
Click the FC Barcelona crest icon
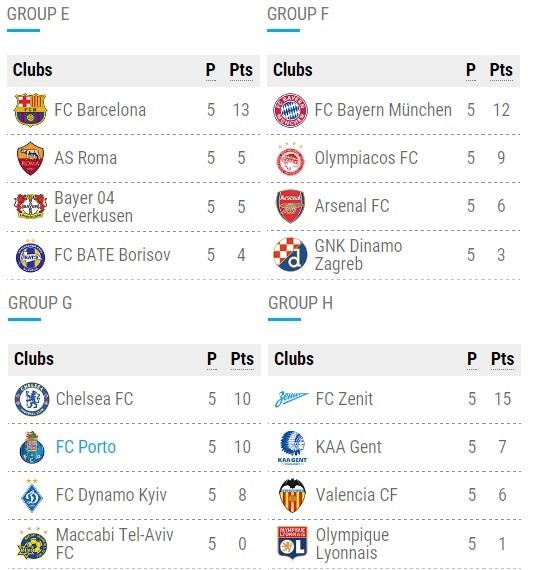(31, 110)
